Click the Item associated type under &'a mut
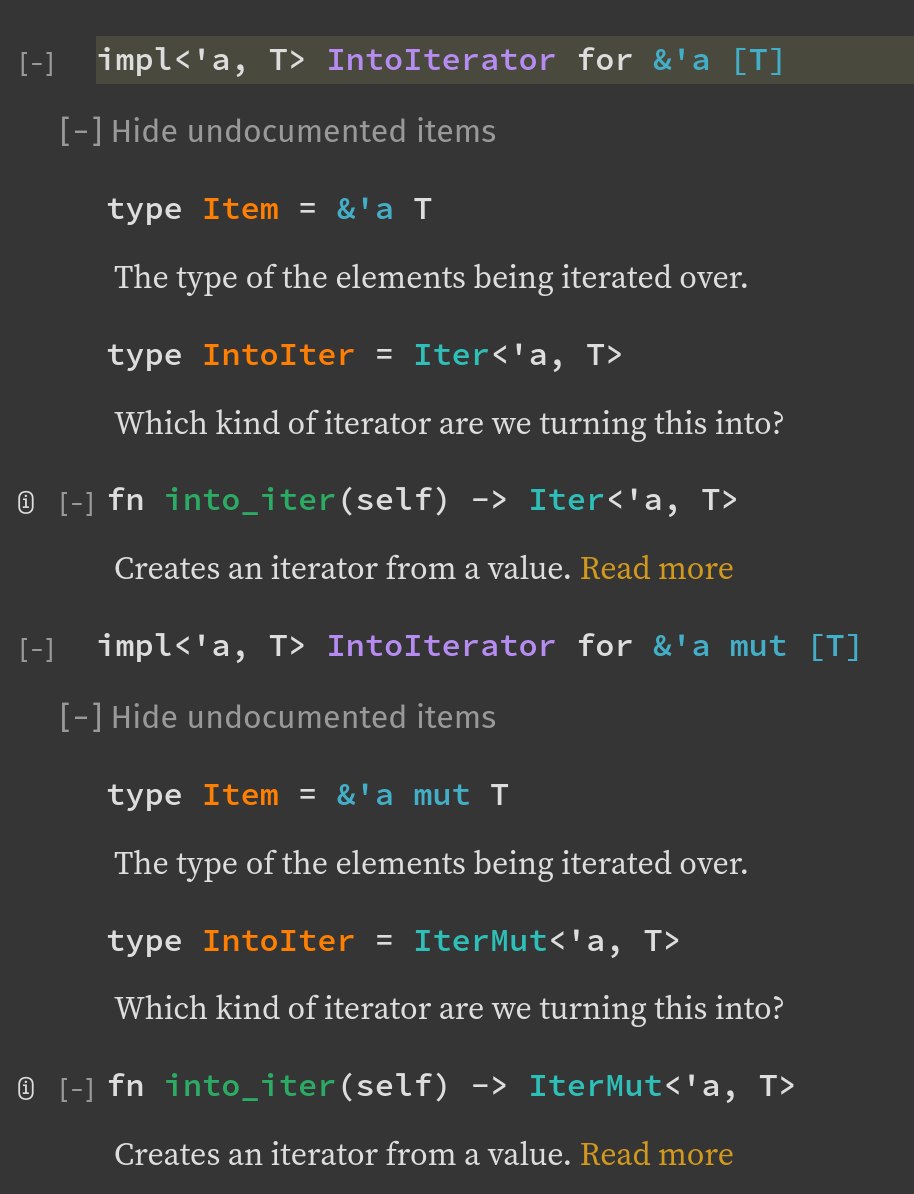 click(x=241, y=795)
